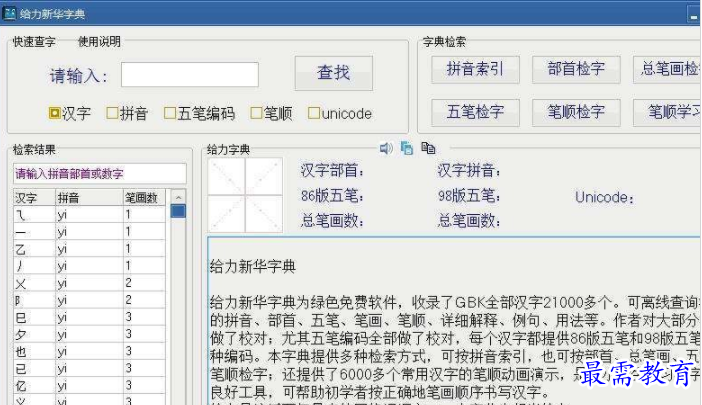The width and height of the screenshot is (702, 405).
Task: Click the 笔画数 column header
Action: pyautogui.click(x=144, y=198)
